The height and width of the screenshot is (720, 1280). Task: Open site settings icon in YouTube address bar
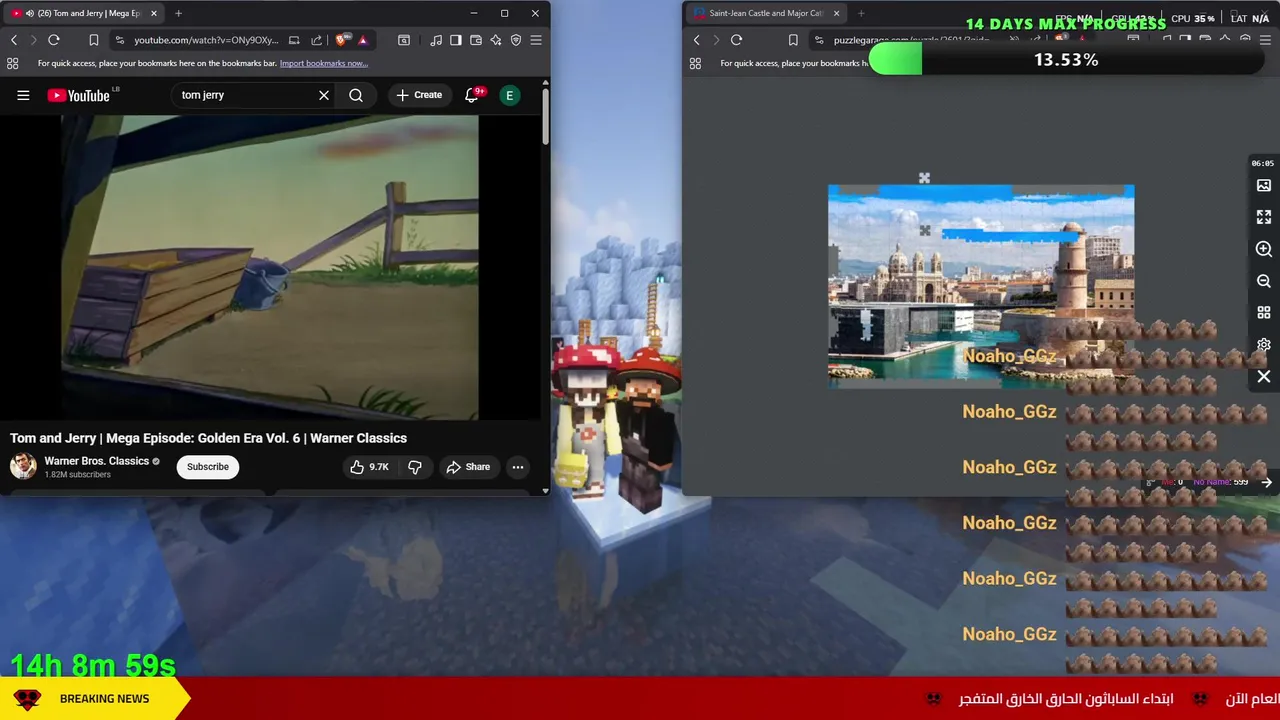tap(119, 40)
